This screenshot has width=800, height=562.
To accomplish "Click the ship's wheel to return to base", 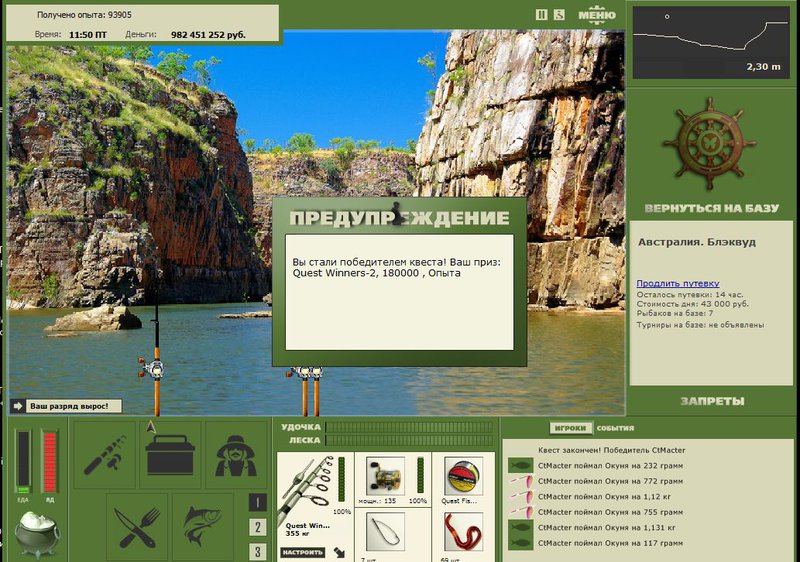I will click(709, 144).
